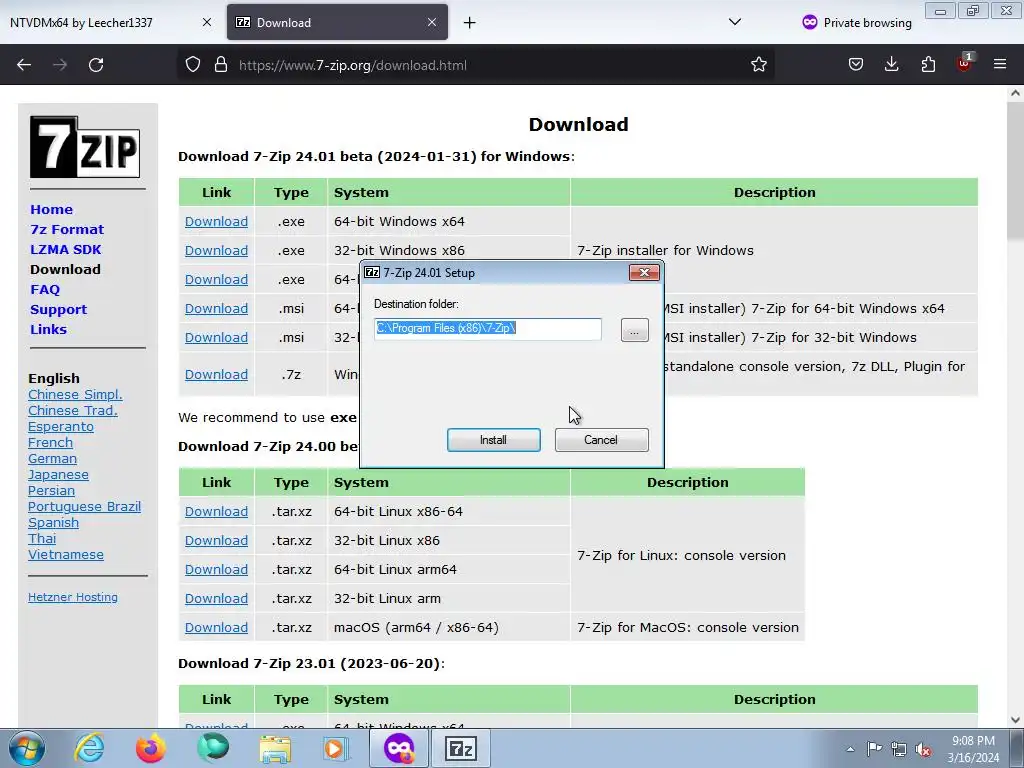Click the Private browsing indicator
The width and height of the screenshot is (1024, 768).
[857, 22]
